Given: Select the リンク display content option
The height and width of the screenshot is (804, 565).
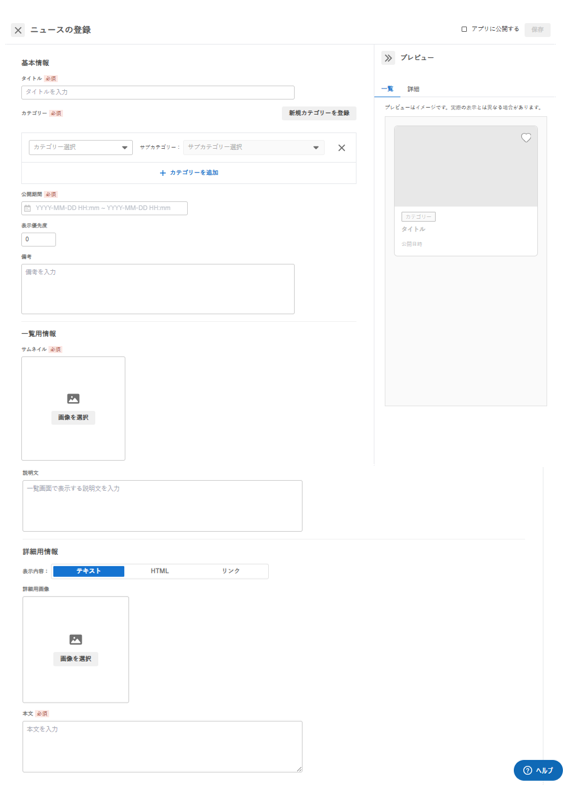Looking at the screenshot, I should [231, 571].
